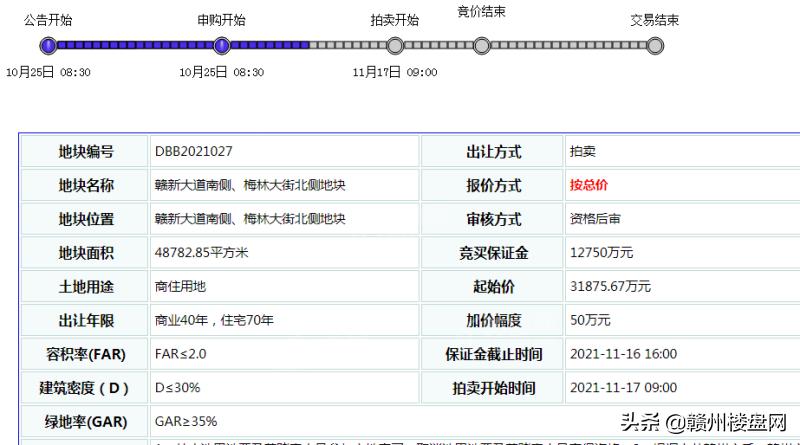Click the red 按总价 text
800x445 pixels.
click(589, 185)
